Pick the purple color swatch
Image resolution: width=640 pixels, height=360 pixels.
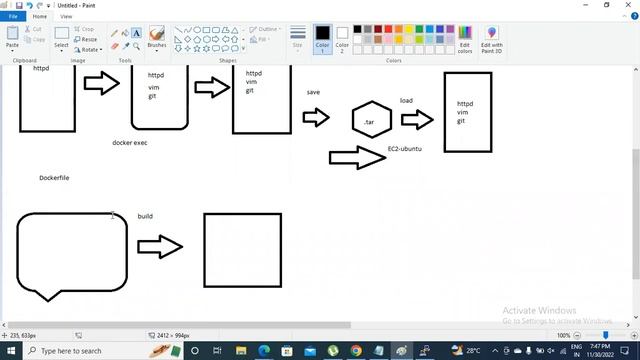coord(450,29)
